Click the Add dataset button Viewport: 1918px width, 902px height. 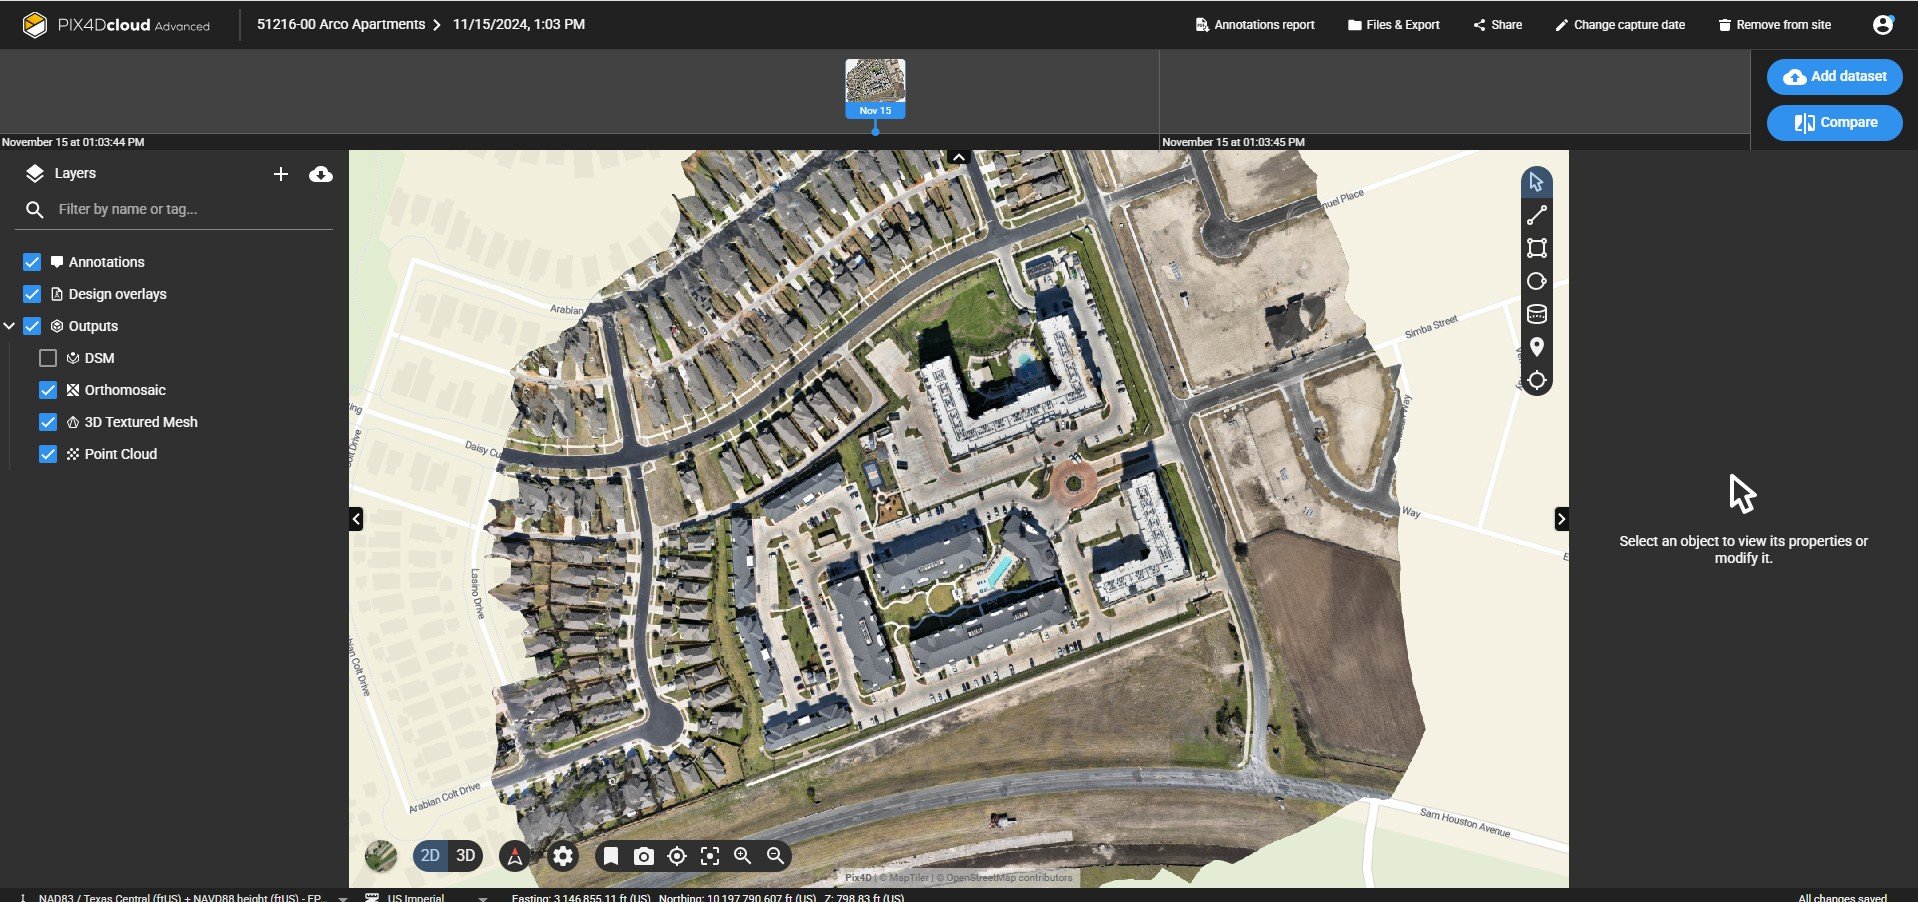point(1835,76)
